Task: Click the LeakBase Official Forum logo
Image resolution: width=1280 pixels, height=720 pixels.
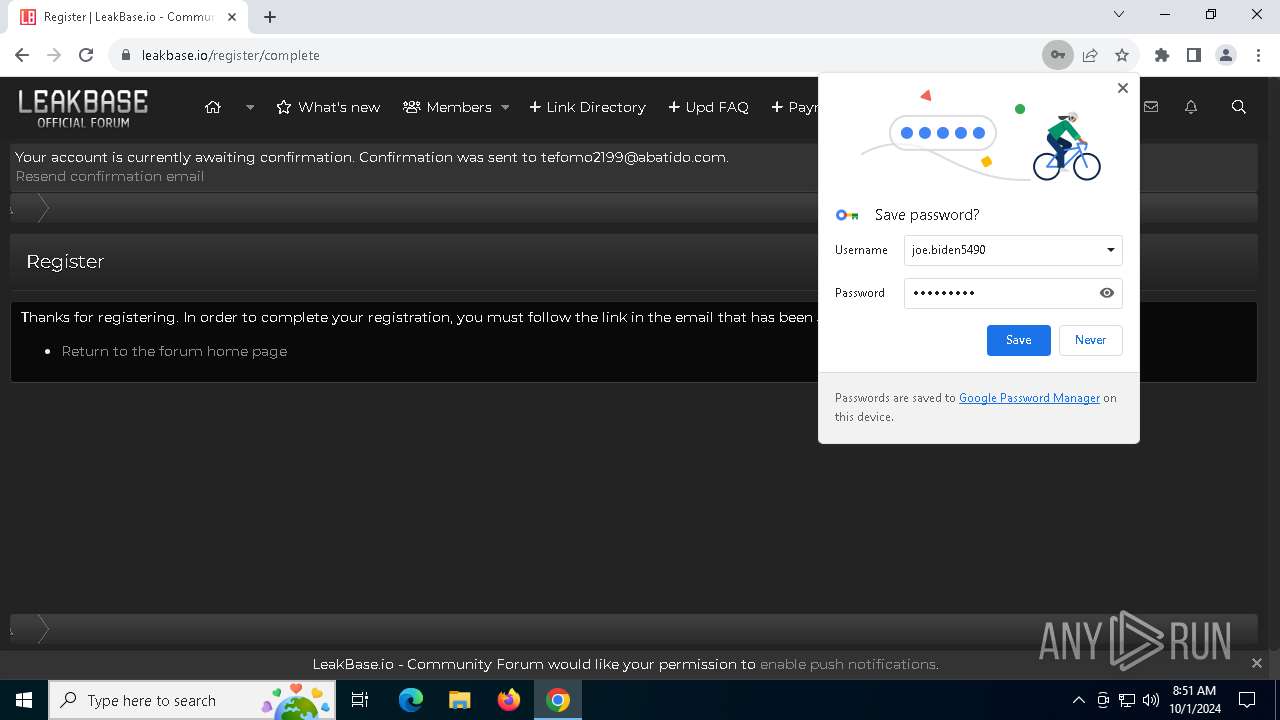Action: (x=83, y=108)
